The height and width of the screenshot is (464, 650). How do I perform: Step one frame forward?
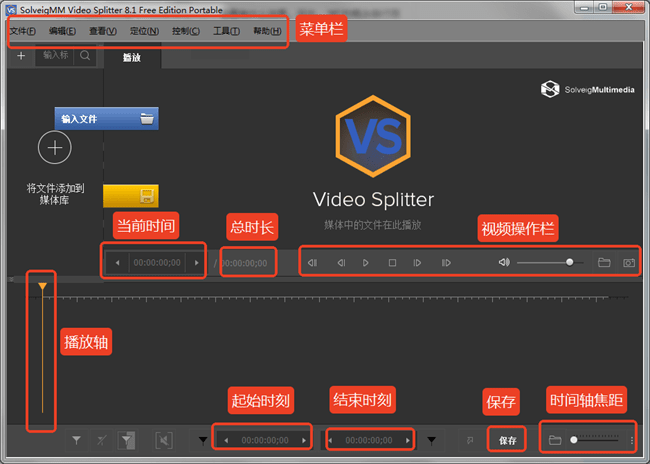coord(417,262)
